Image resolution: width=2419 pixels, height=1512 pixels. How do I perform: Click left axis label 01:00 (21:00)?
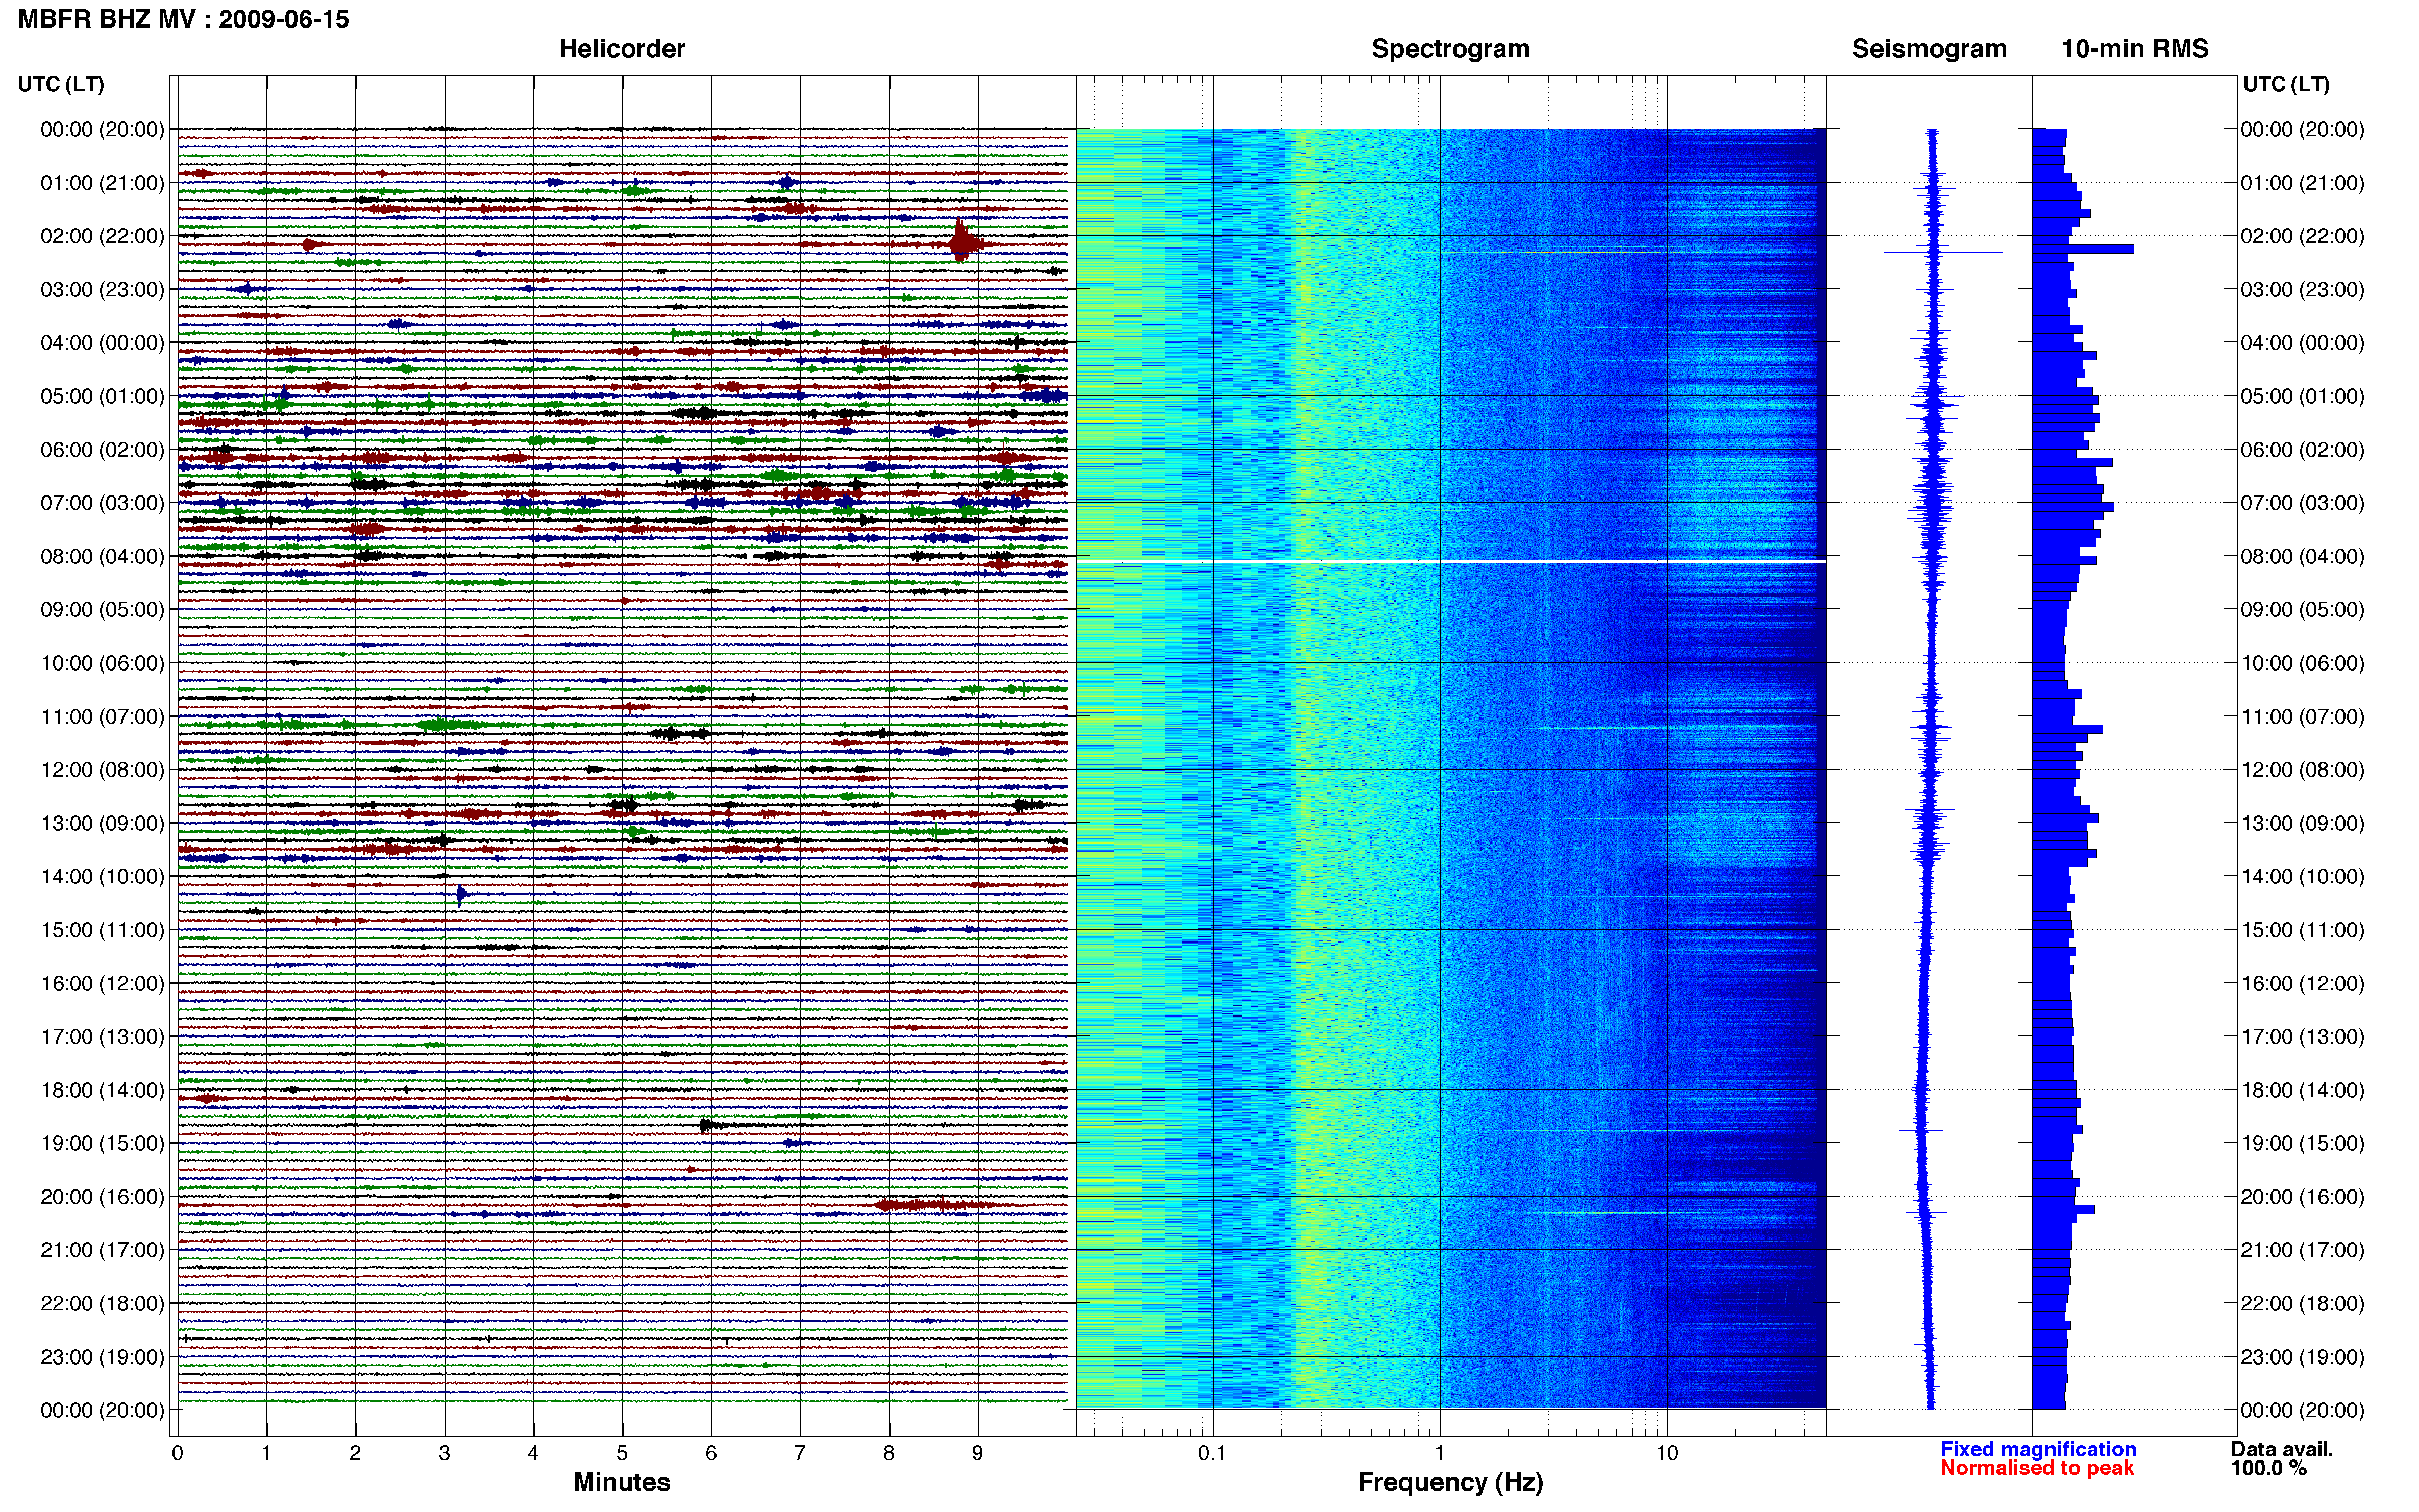pyautogui.click(x=102, y=183)
